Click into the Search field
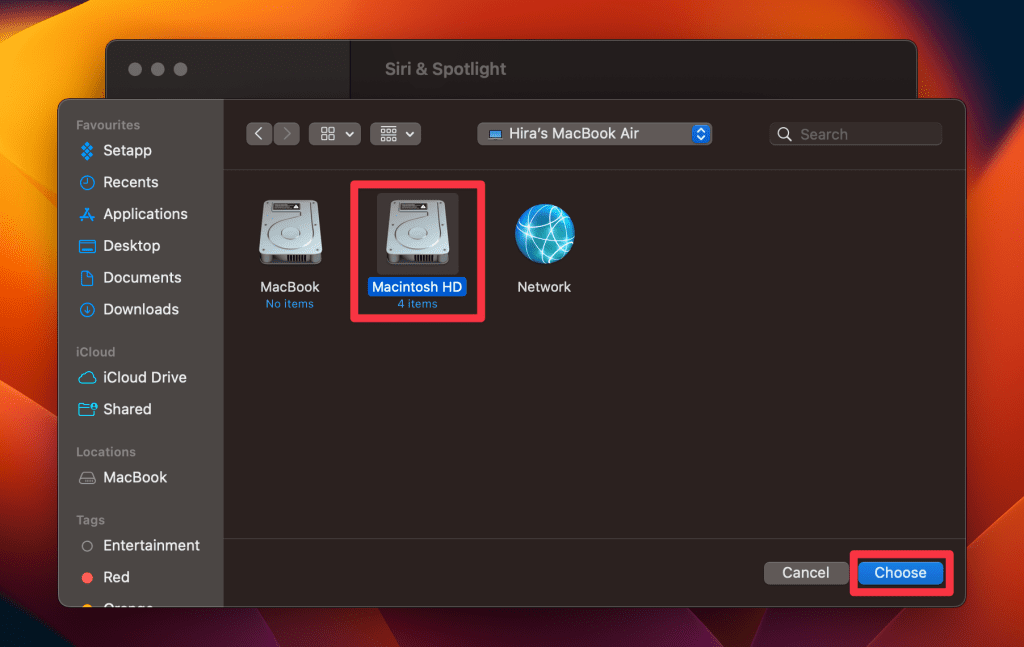 click(x=856, y=134)
